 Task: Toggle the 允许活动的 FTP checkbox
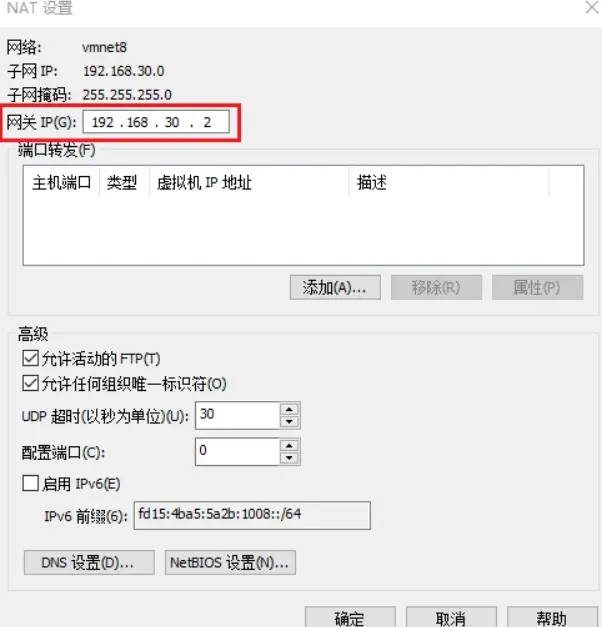click(x=31, y=359)
